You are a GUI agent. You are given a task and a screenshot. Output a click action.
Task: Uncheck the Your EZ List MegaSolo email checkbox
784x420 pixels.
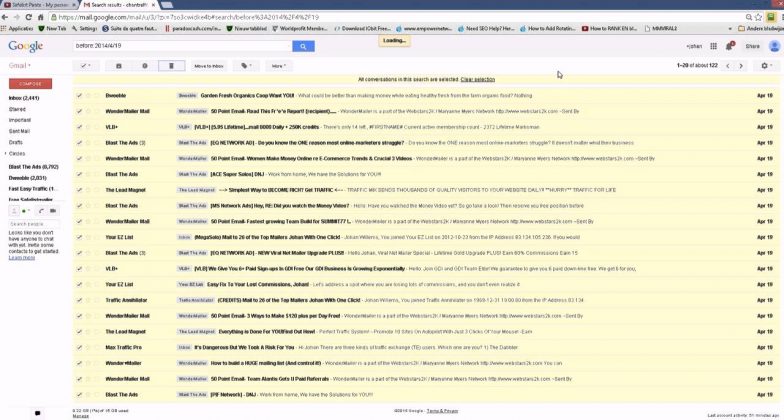[x=79, y=237]
